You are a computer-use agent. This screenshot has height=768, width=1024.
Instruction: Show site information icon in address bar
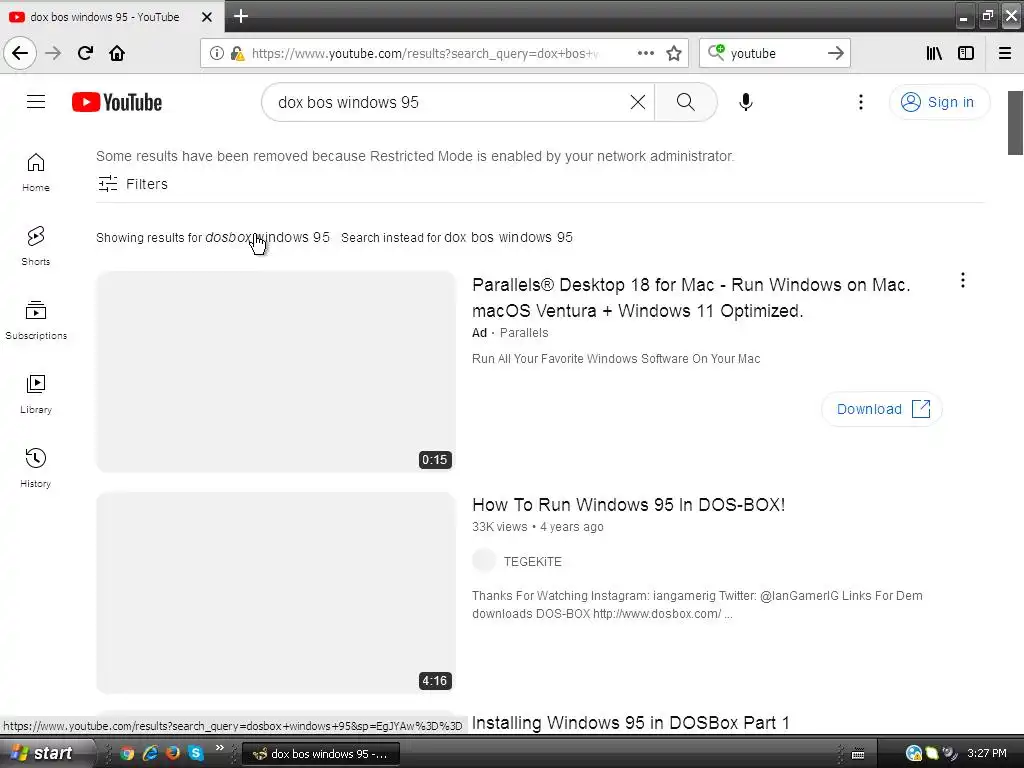[216, 53]
